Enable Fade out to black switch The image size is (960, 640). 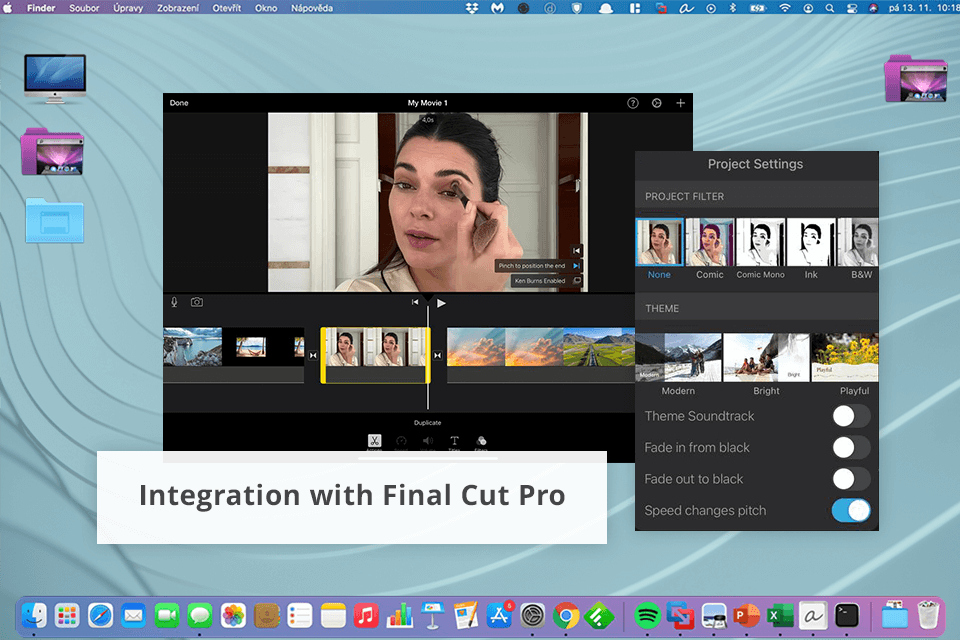tap(851, 479)
